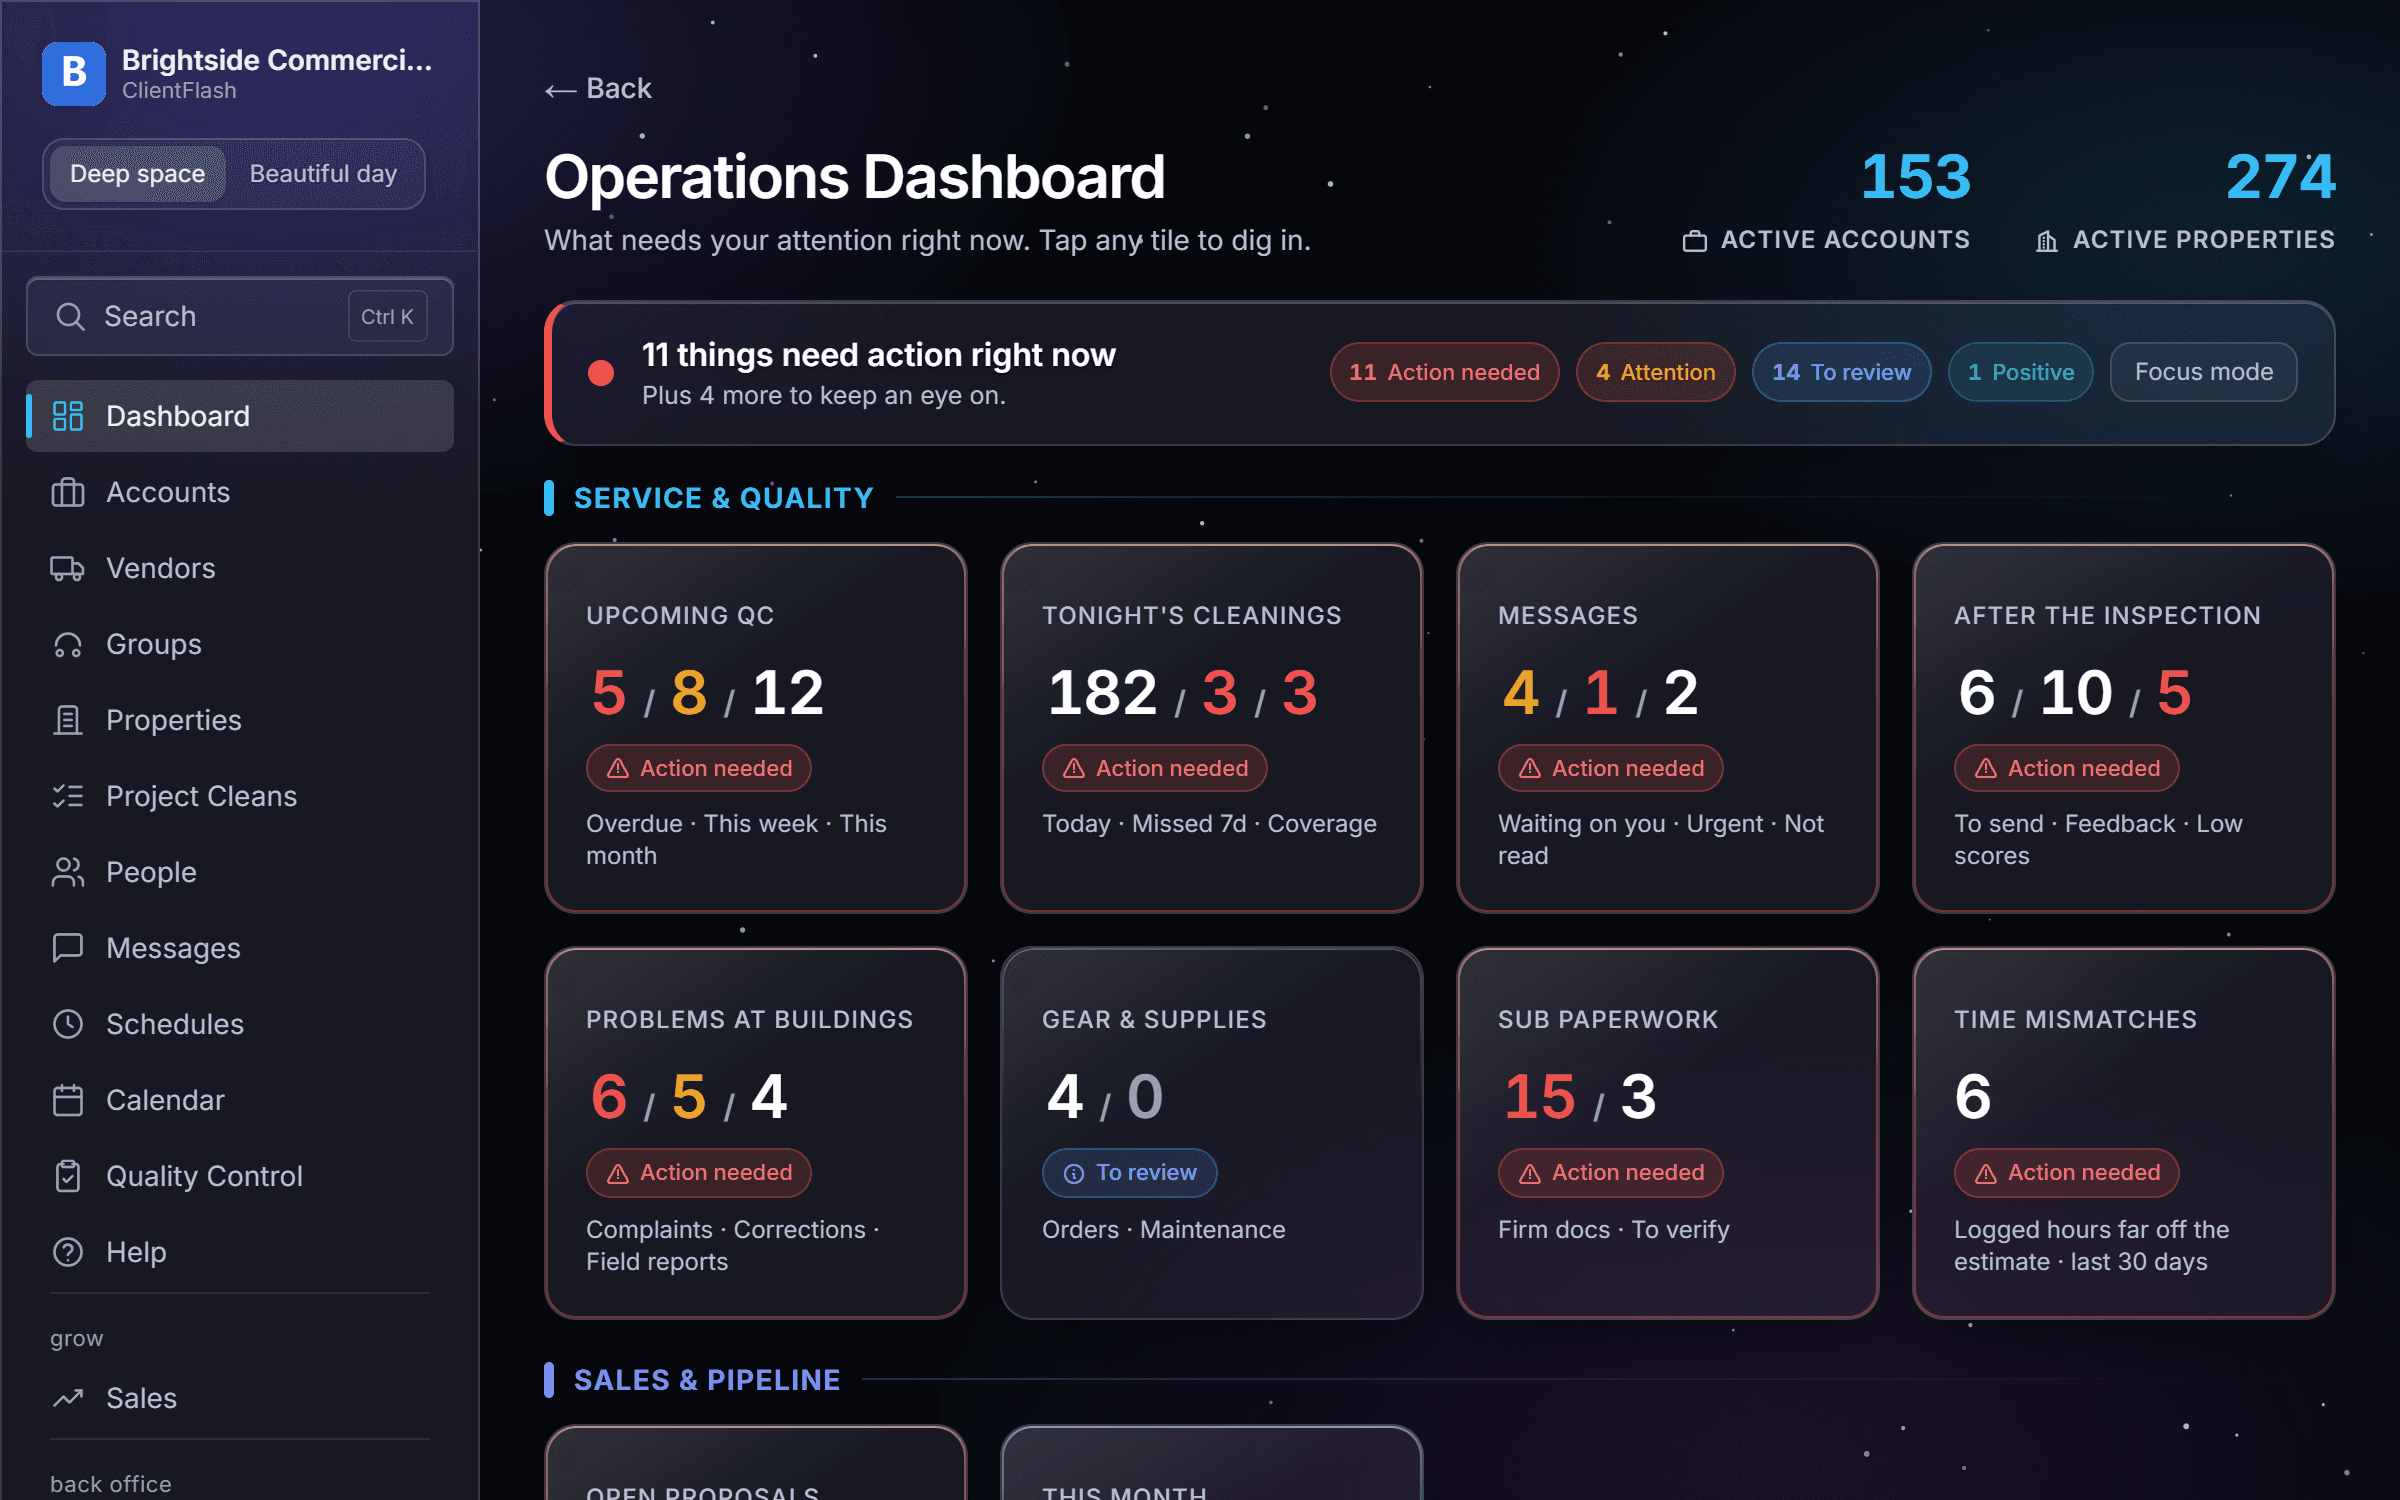Filter by 1 Positive chip
This screenshot has height=1500, width=2400.
pos(2020,372)
